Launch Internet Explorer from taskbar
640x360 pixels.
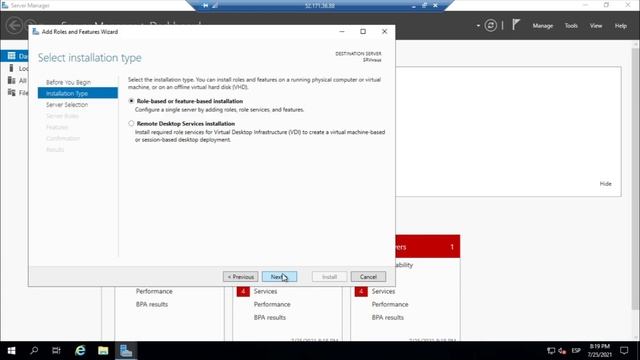pos(80,351)
